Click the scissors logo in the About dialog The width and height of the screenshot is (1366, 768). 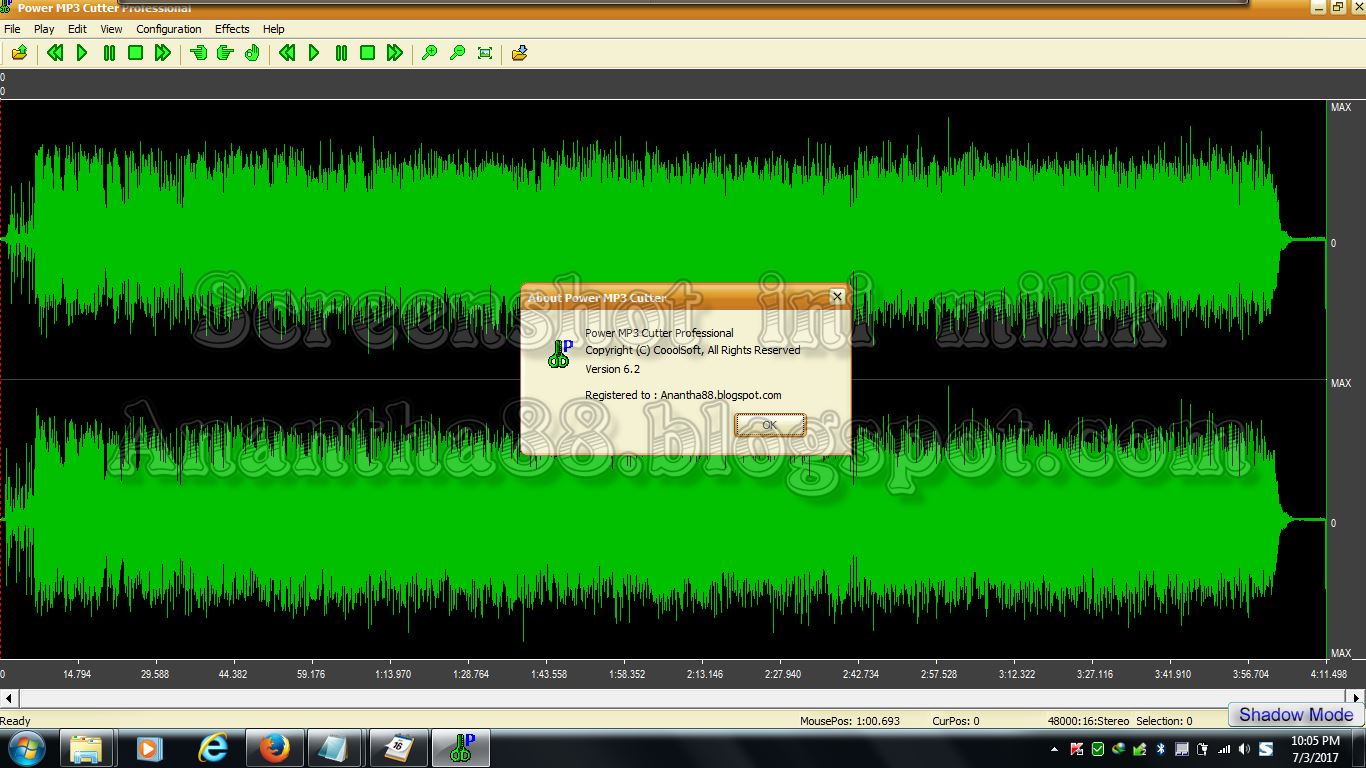point(560,353)
